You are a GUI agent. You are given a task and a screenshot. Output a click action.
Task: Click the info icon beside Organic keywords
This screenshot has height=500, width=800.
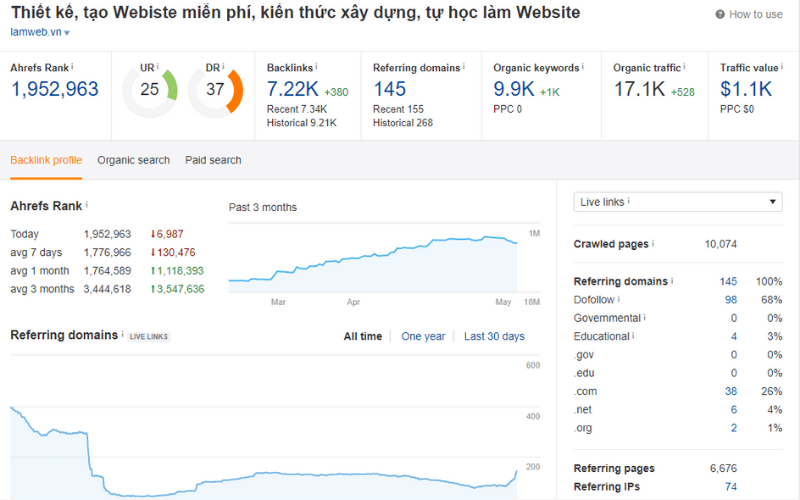pos(583,66)
